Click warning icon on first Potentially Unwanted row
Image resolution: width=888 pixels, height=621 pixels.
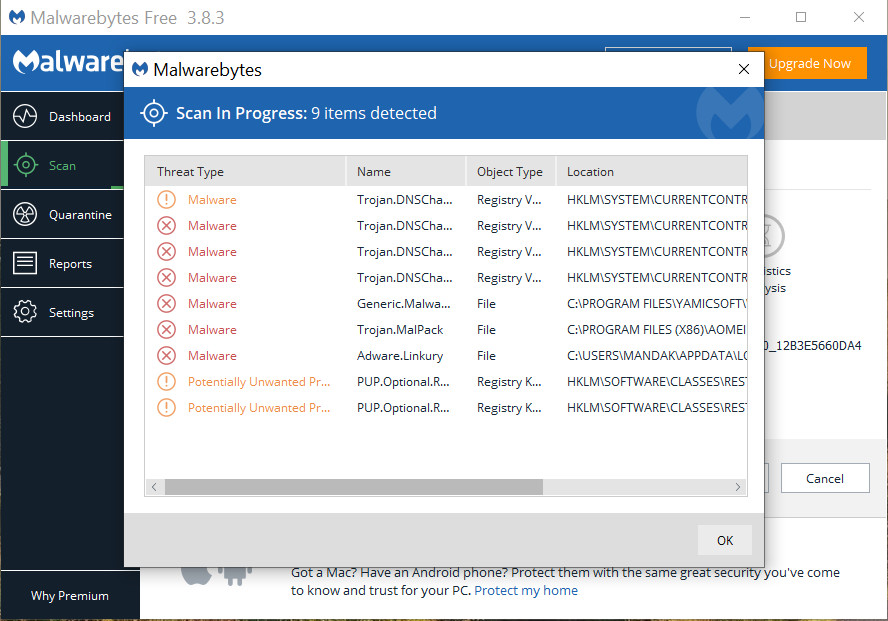pyautogui.click(x=166, y=382)
